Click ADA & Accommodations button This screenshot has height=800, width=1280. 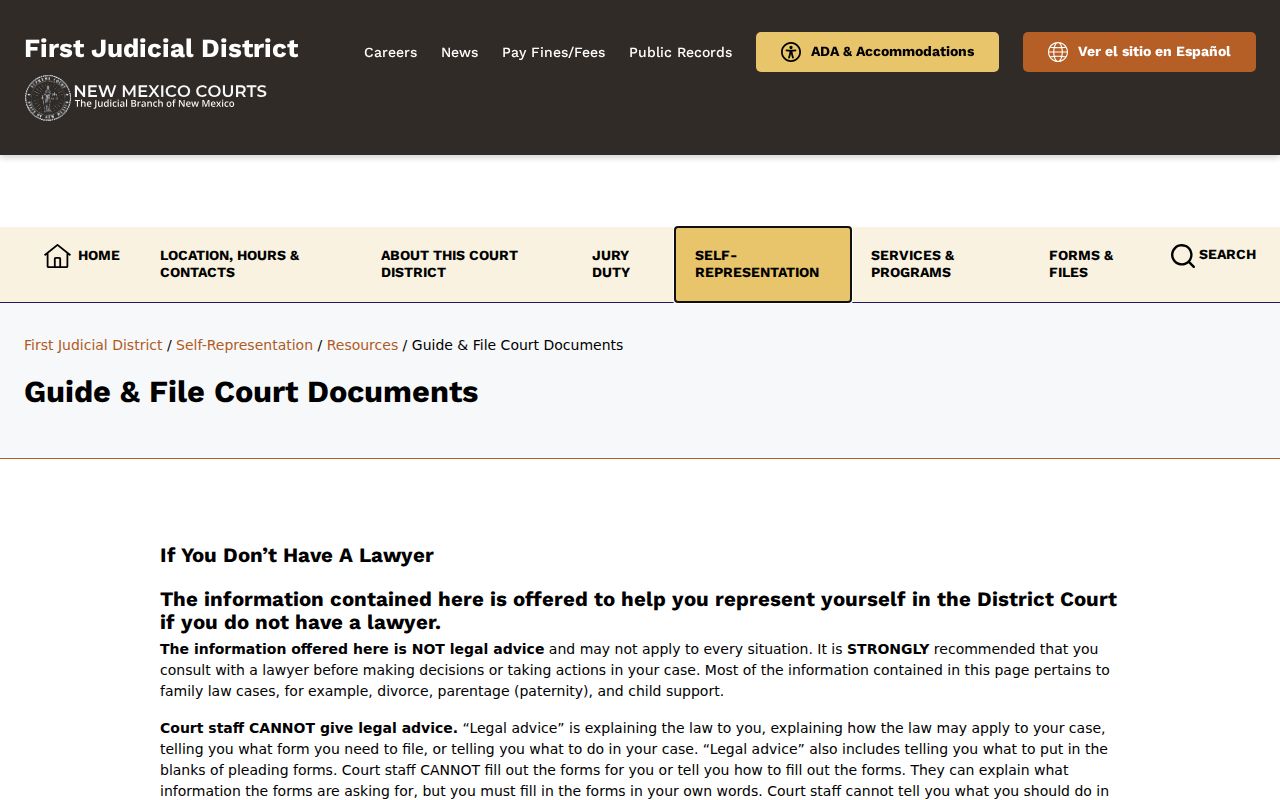click(877, 52)
